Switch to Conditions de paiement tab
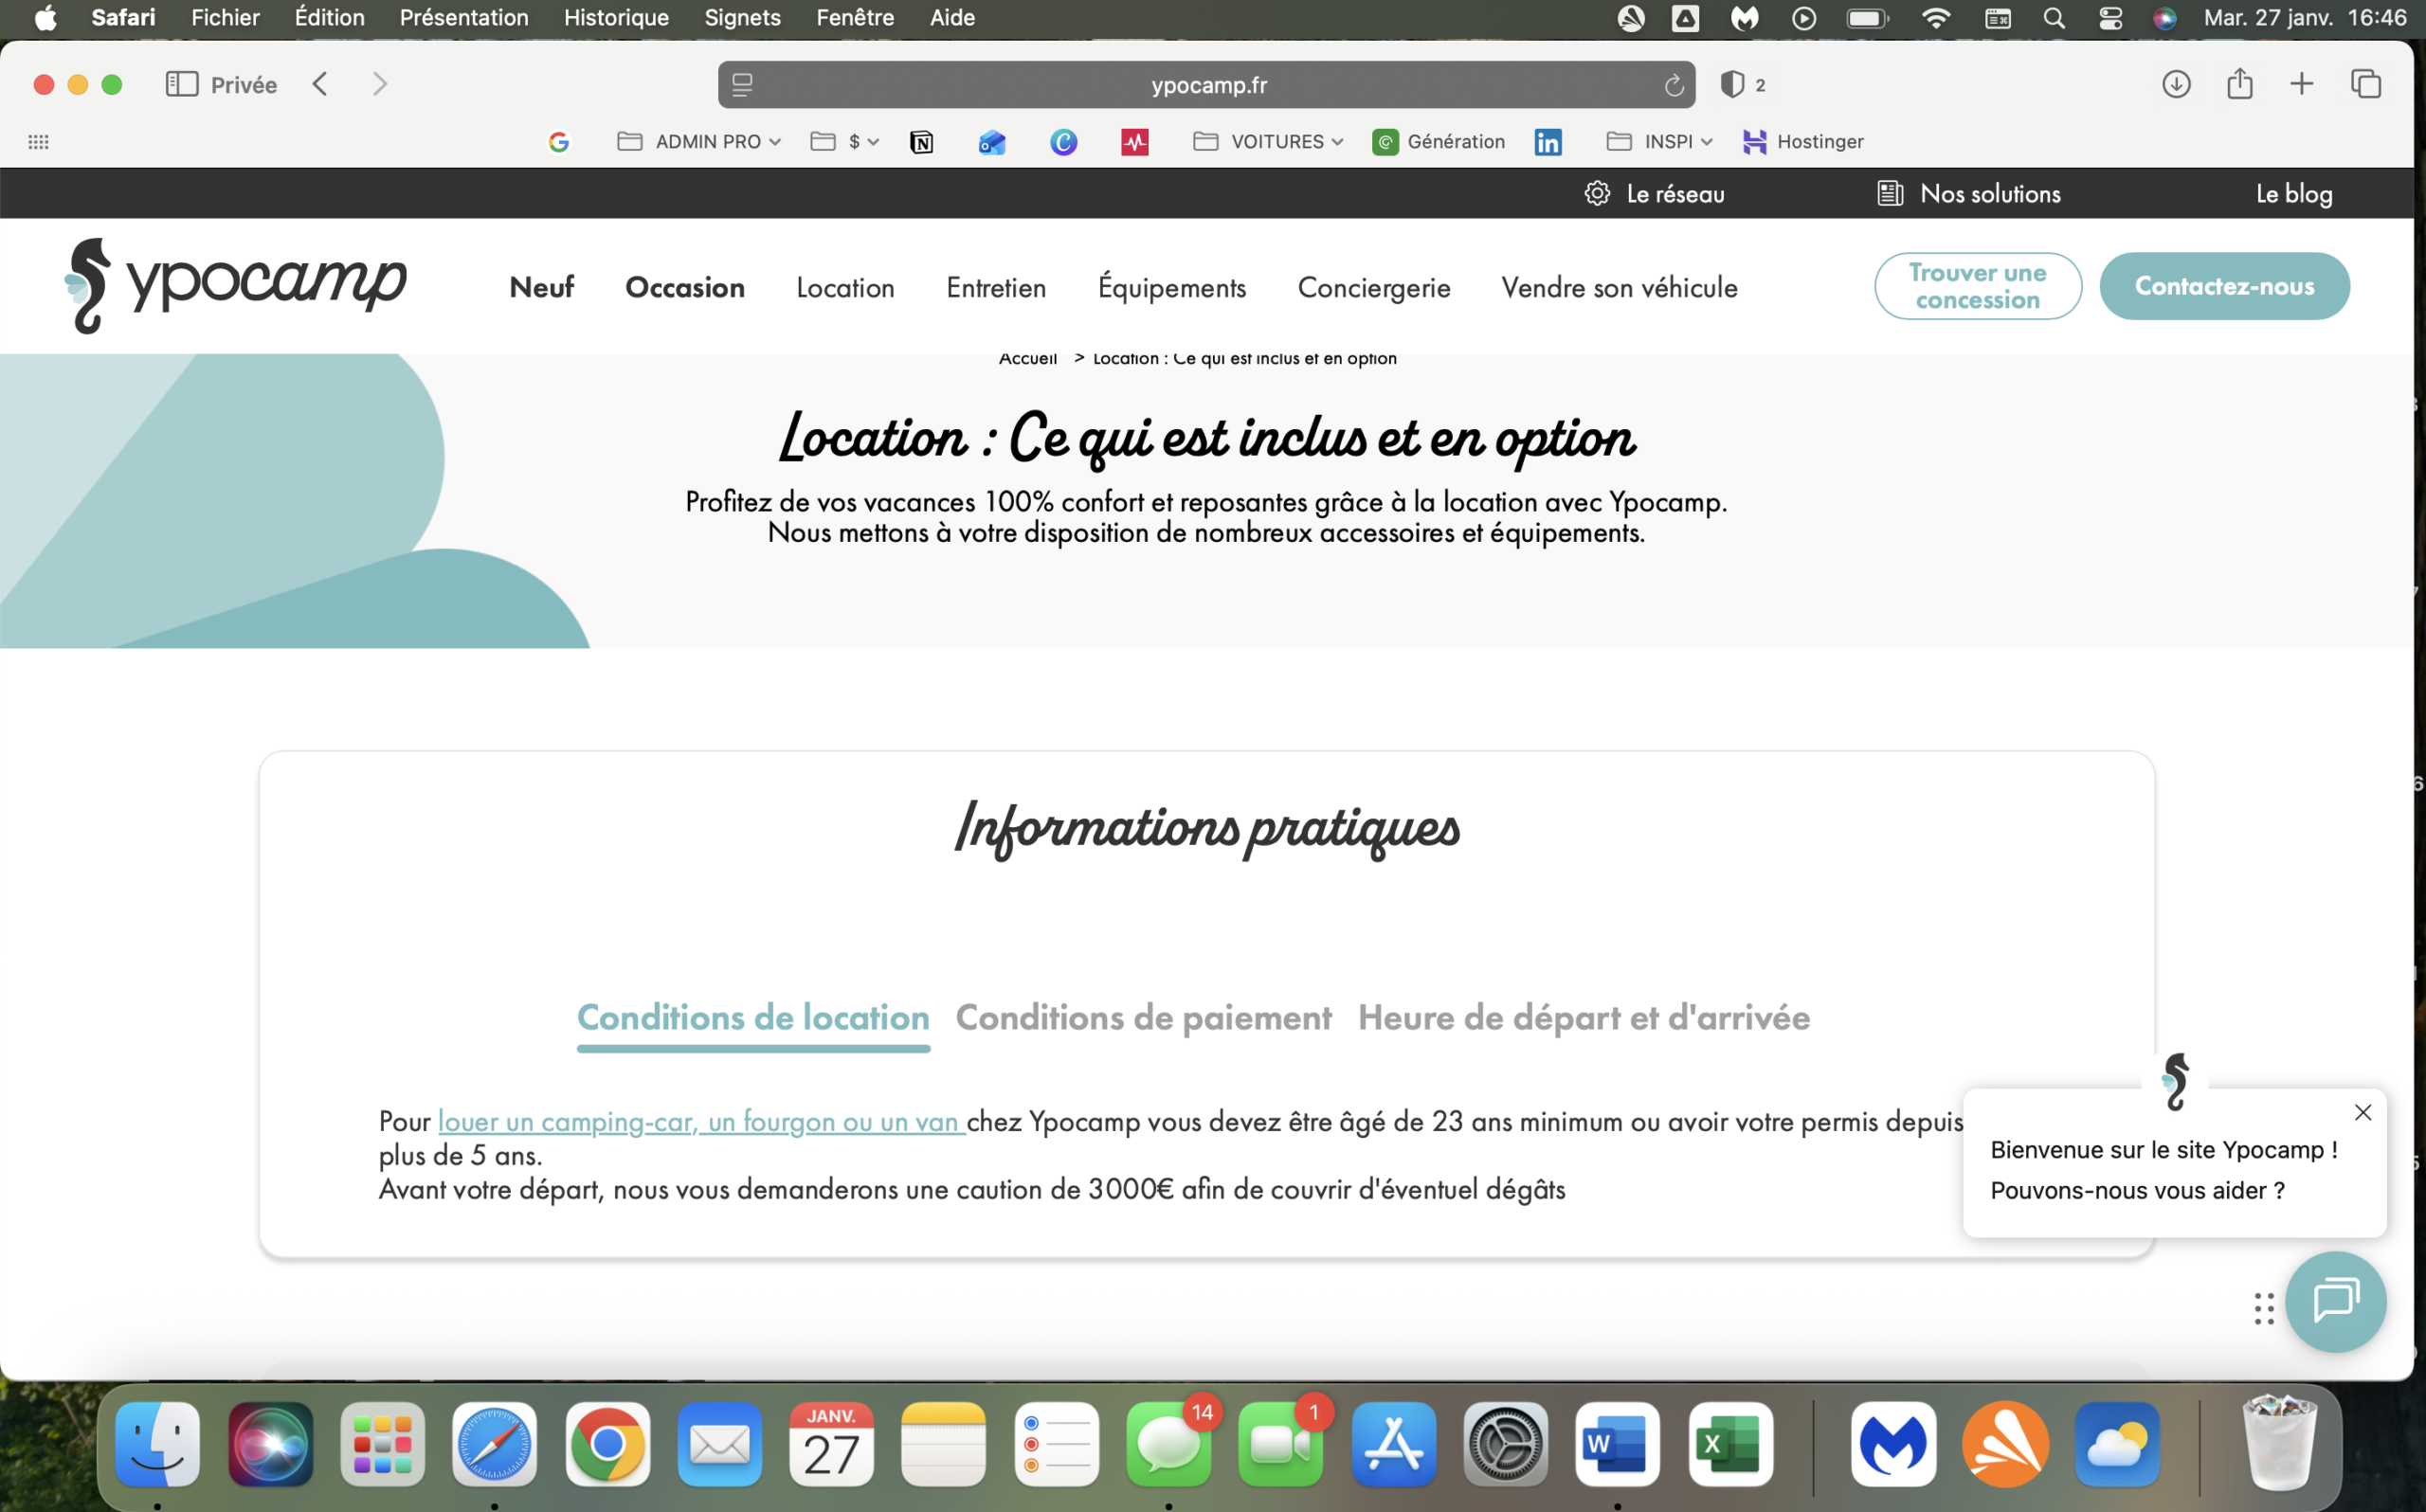Viewport: 2426px width, 1512px height. (1143, 1018)
